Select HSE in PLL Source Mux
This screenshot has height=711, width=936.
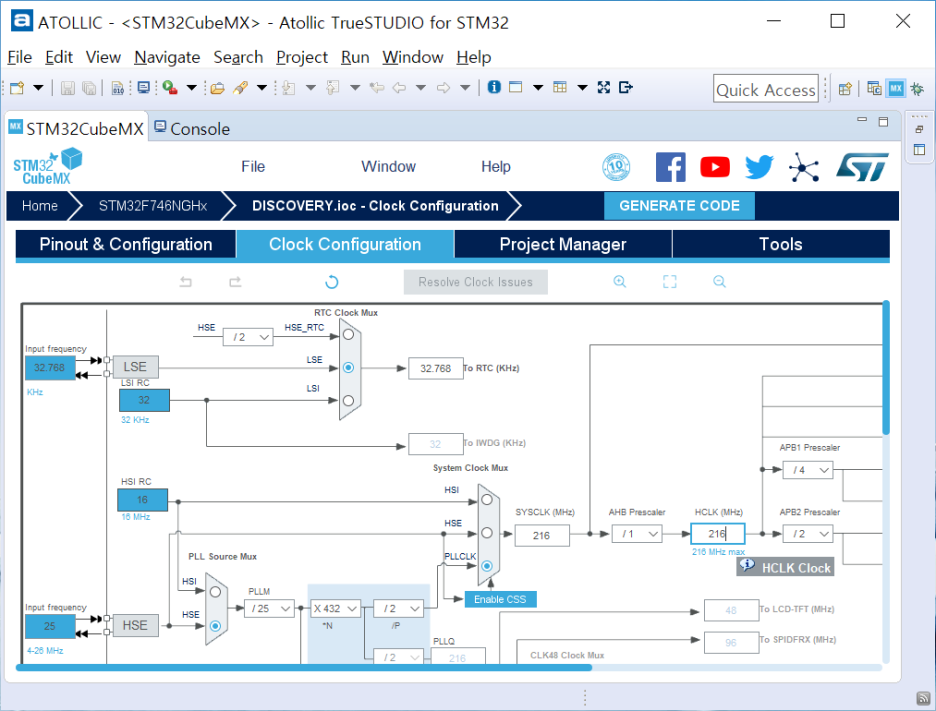(x=215, y=626)
